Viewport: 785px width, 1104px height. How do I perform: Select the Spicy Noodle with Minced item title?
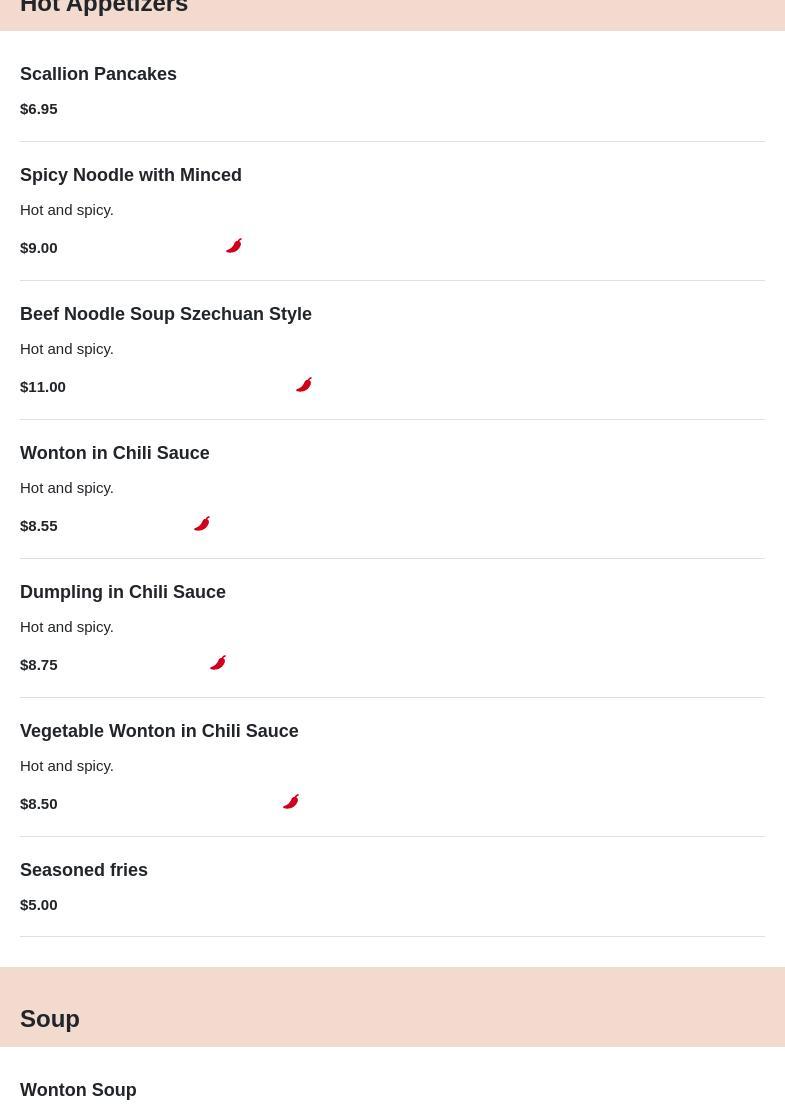(131, 175)
